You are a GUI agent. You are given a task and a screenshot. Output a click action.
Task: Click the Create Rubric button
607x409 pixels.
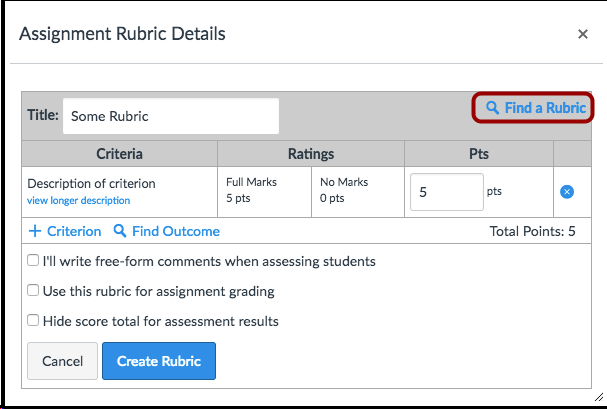coord(159,361)
